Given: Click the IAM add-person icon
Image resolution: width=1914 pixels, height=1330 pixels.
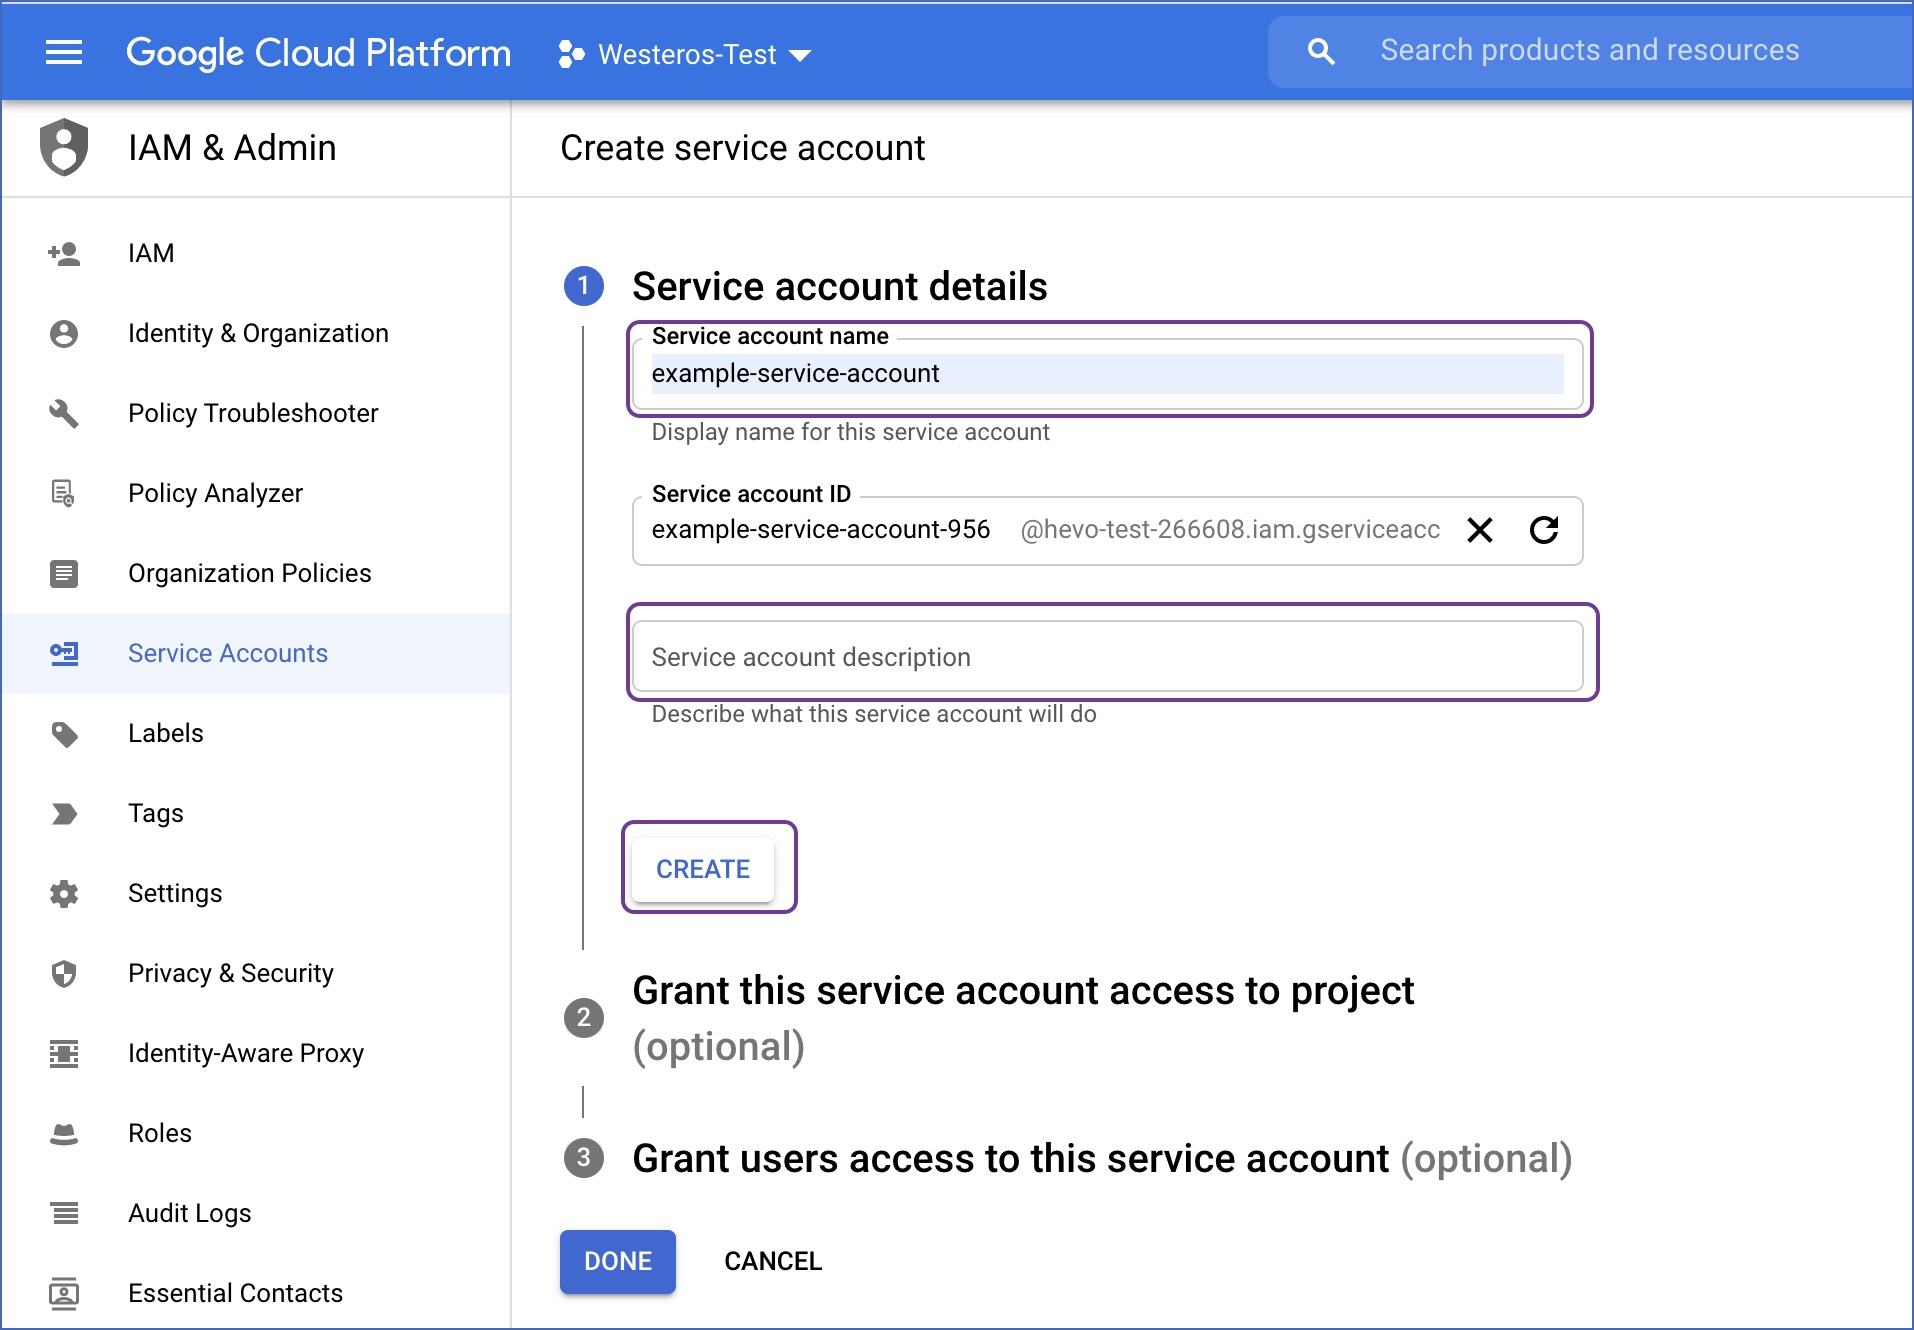Looking at the screenshot, I should (64, 253).
